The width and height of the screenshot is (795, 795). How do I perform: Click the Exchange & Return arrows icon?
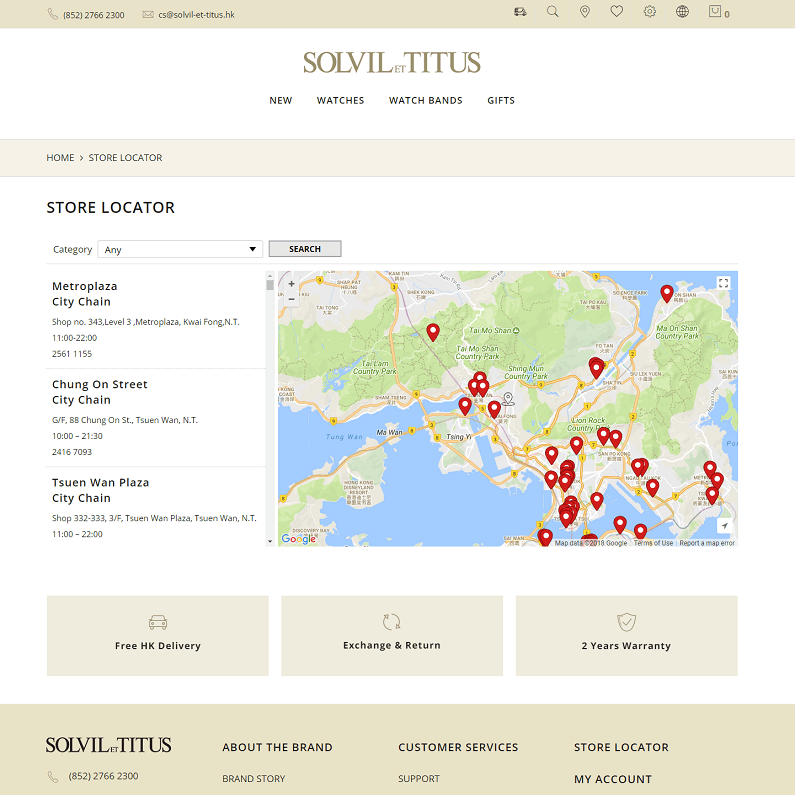(x=391, y=622)
